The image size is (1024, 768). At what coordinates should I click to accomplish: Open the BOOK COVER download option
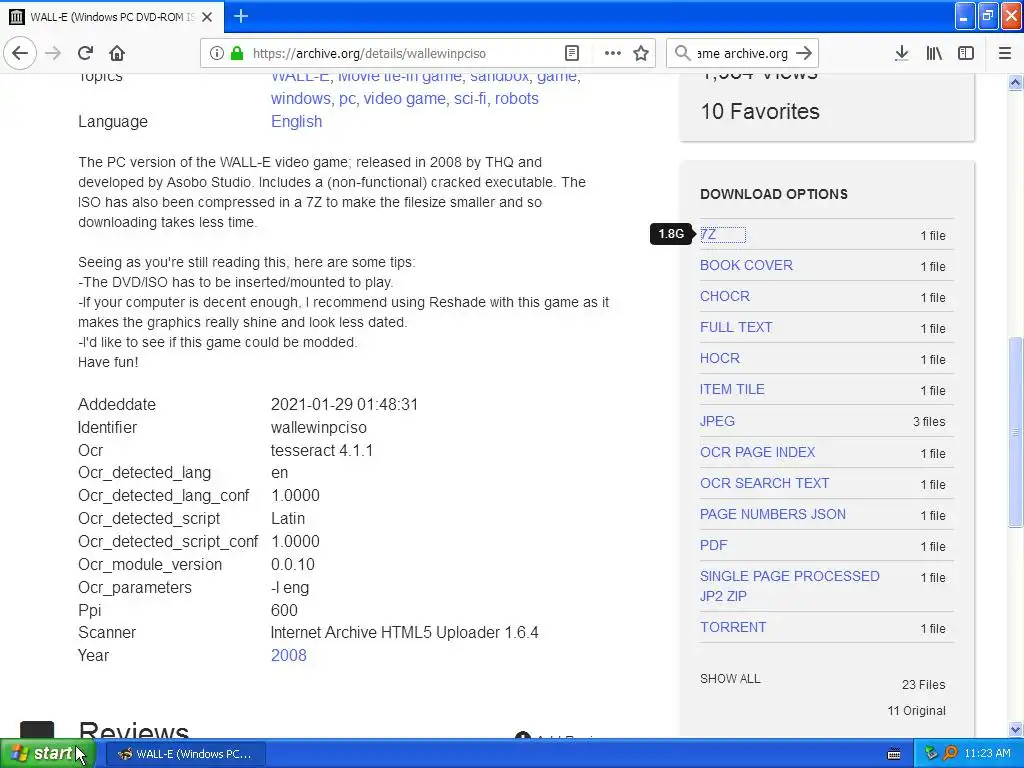pyautogui.click(x=746, y=265)
